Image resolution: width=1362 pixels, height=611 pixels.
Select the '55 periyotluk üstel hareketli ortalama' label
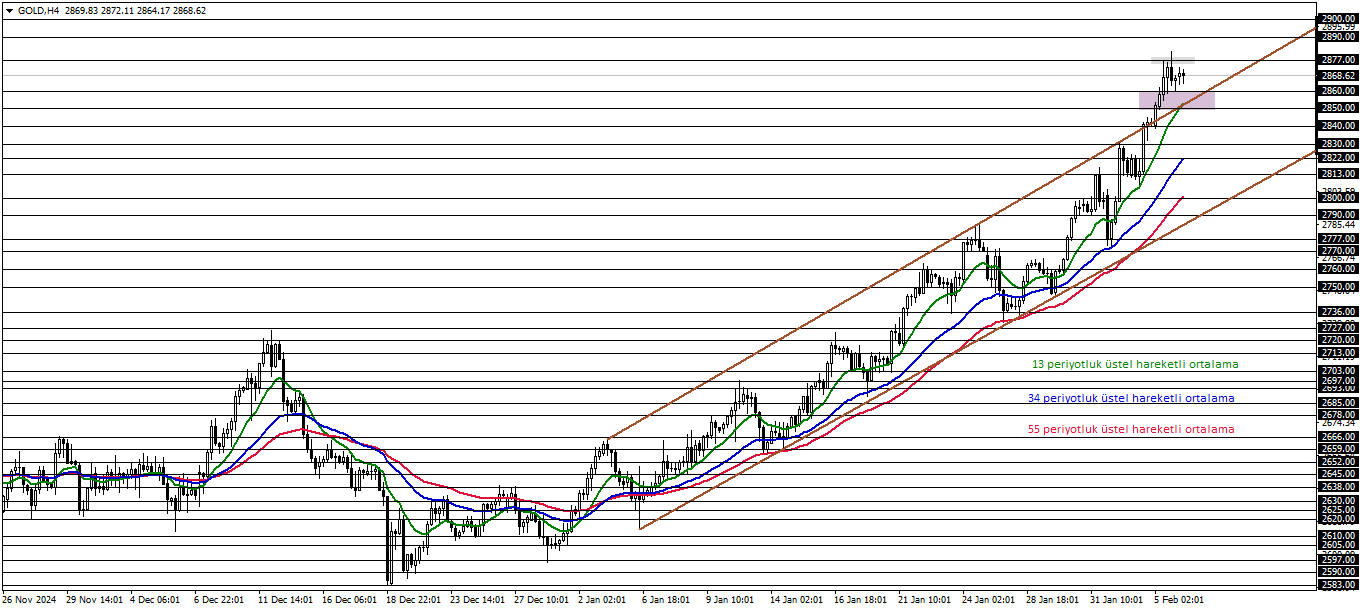tap(1131, 429)
